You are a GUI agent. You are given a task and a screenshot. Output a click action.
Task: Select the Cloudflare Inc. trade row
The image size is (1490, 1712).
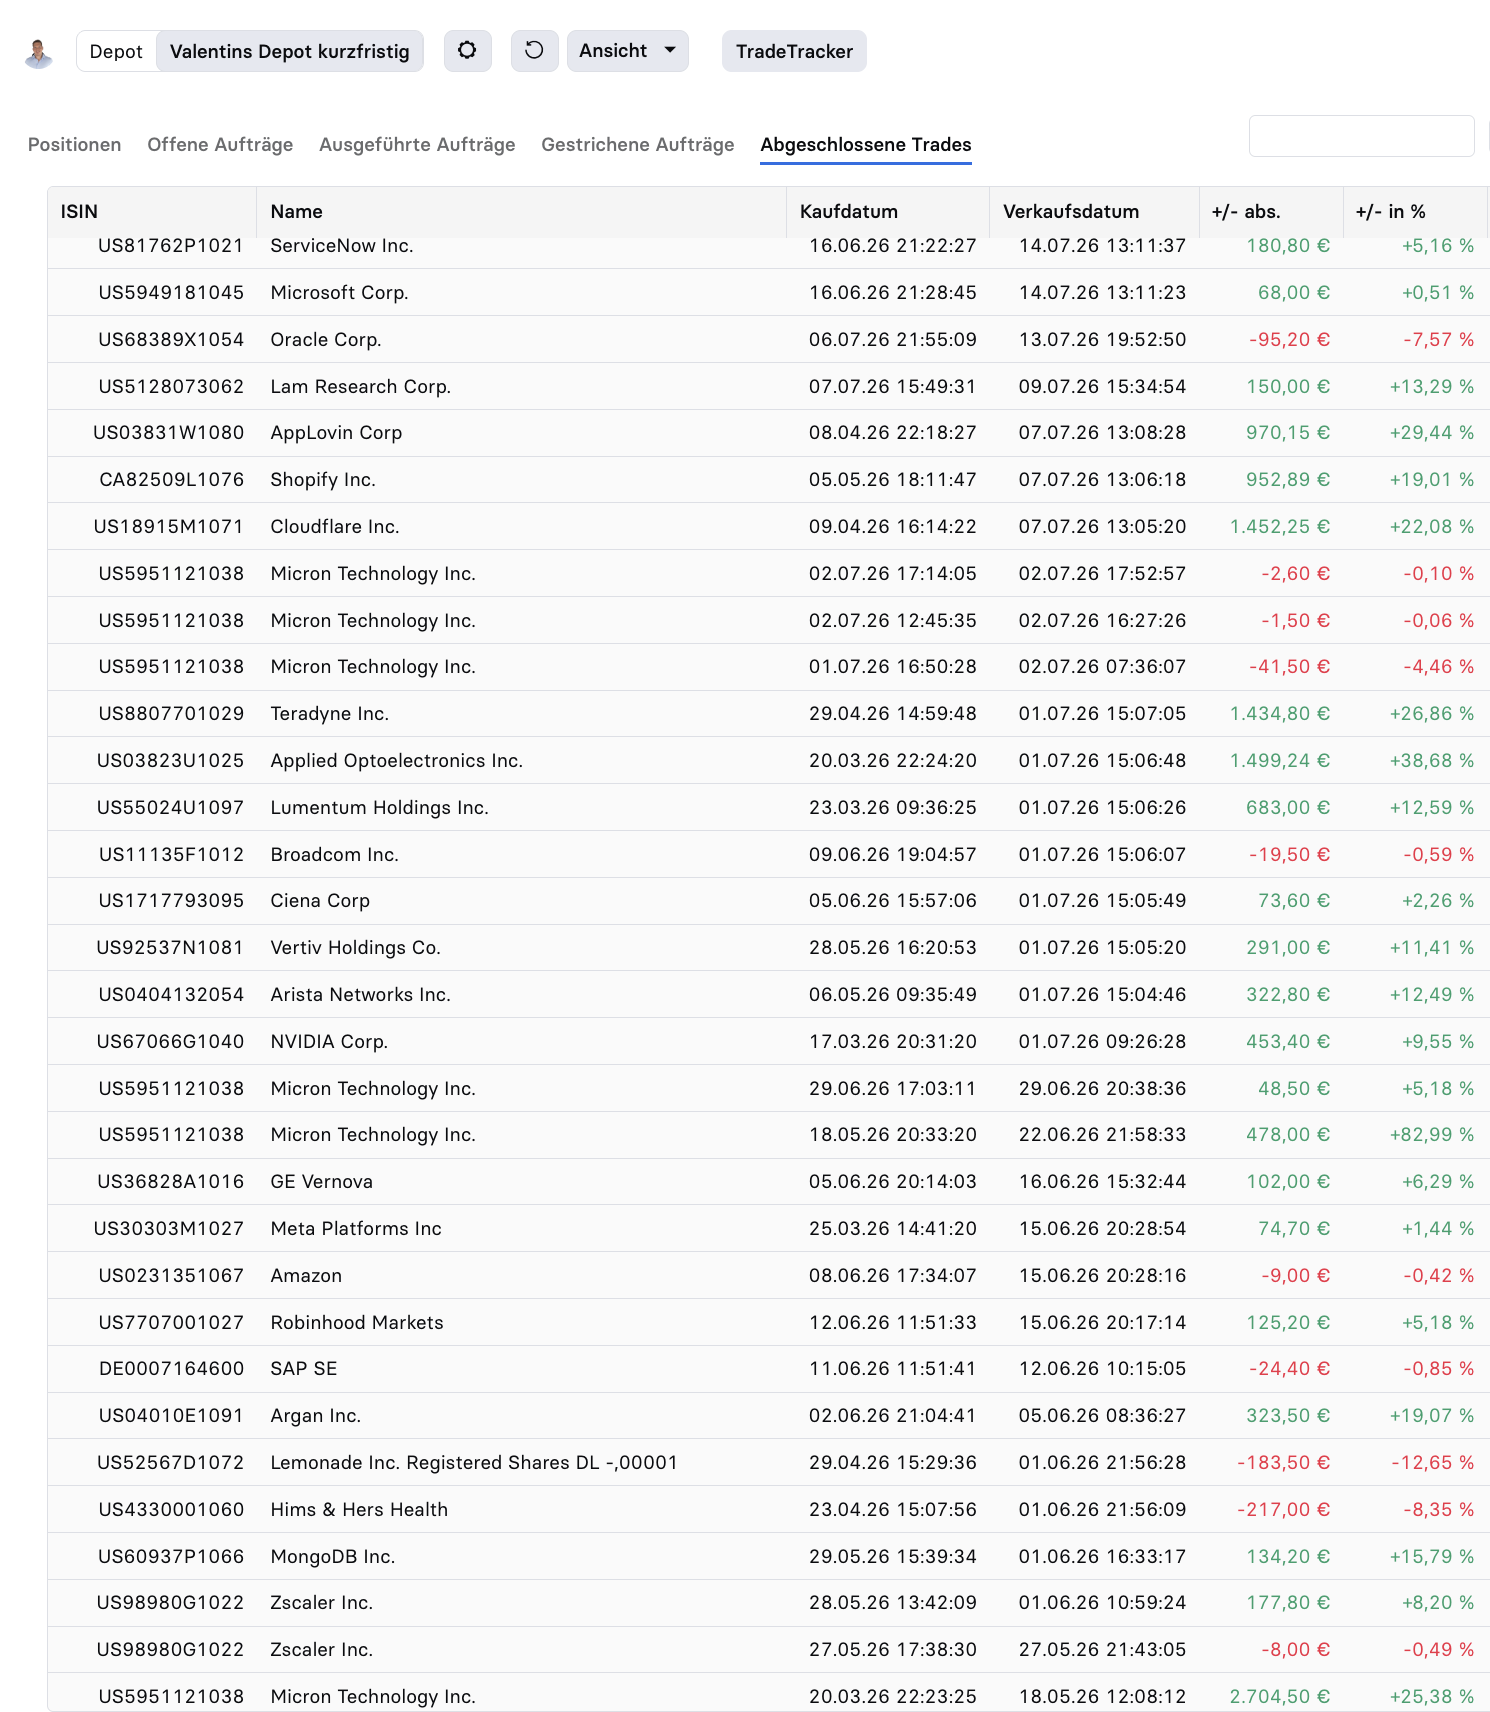768,526
